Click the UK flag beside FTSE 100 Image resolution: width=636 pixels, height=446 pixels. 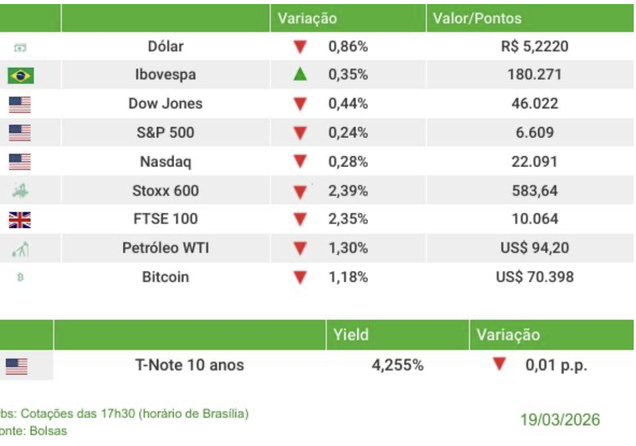coord(20,220)
